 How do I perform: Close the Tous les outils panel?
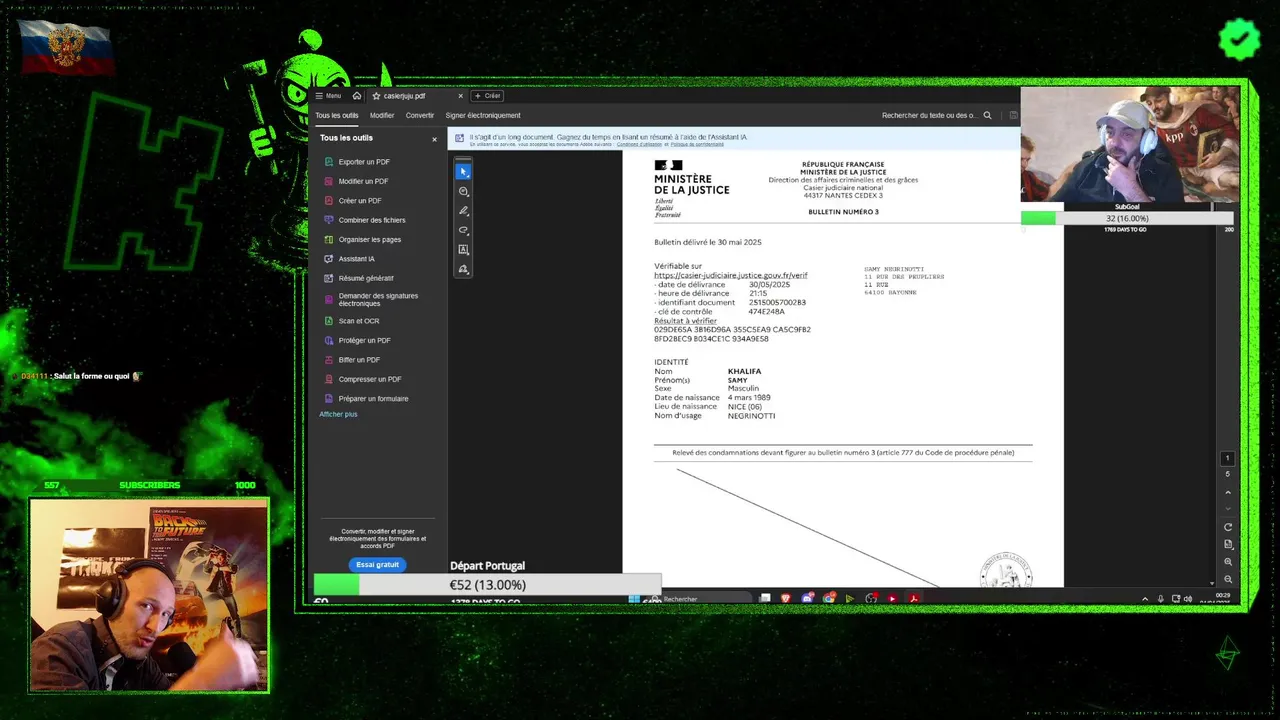click(x=434, y=139)
